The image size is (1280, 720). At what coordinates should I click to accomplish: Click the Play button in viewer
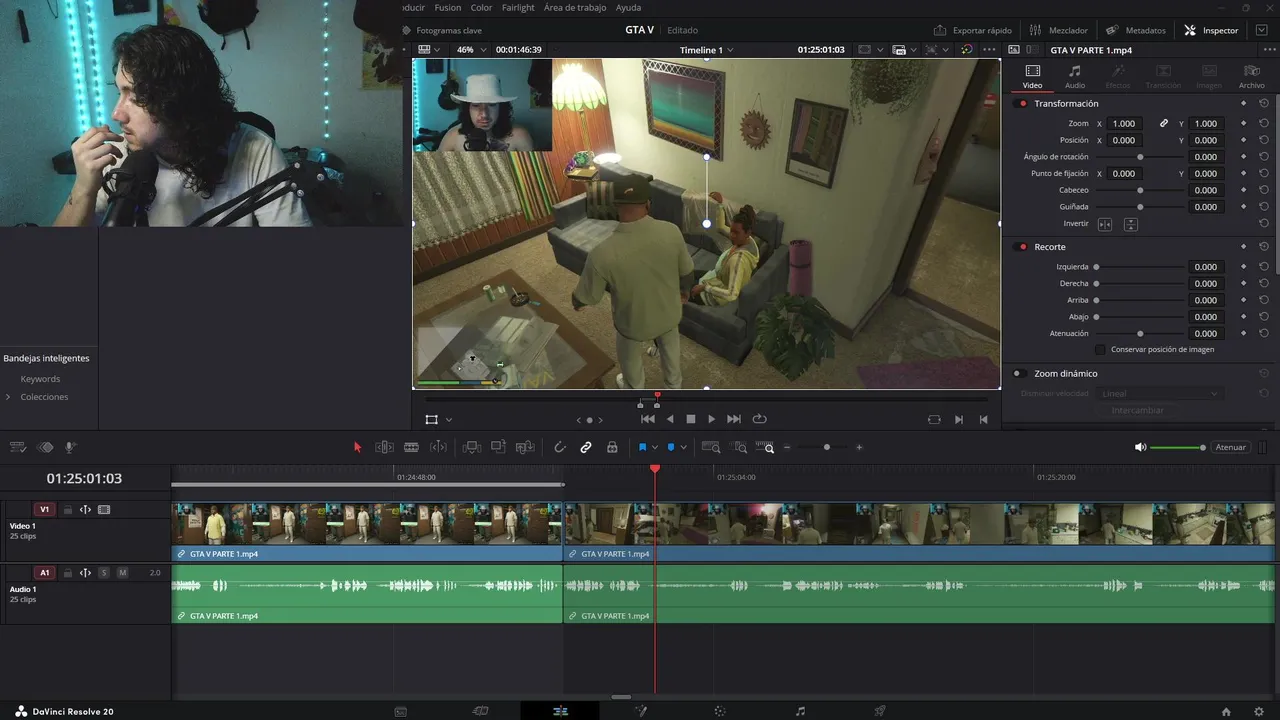[x=711, y=419]
